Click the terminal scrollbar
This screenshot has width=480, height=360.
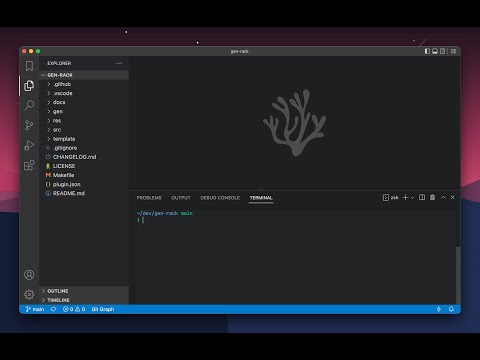pos(458,275)
